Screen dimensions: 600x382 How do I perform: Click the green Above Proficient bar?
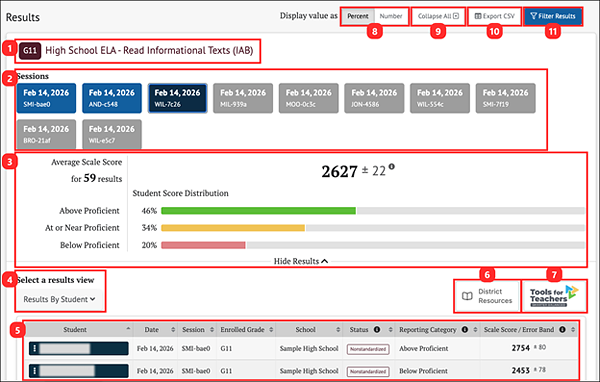pos(258,211)
